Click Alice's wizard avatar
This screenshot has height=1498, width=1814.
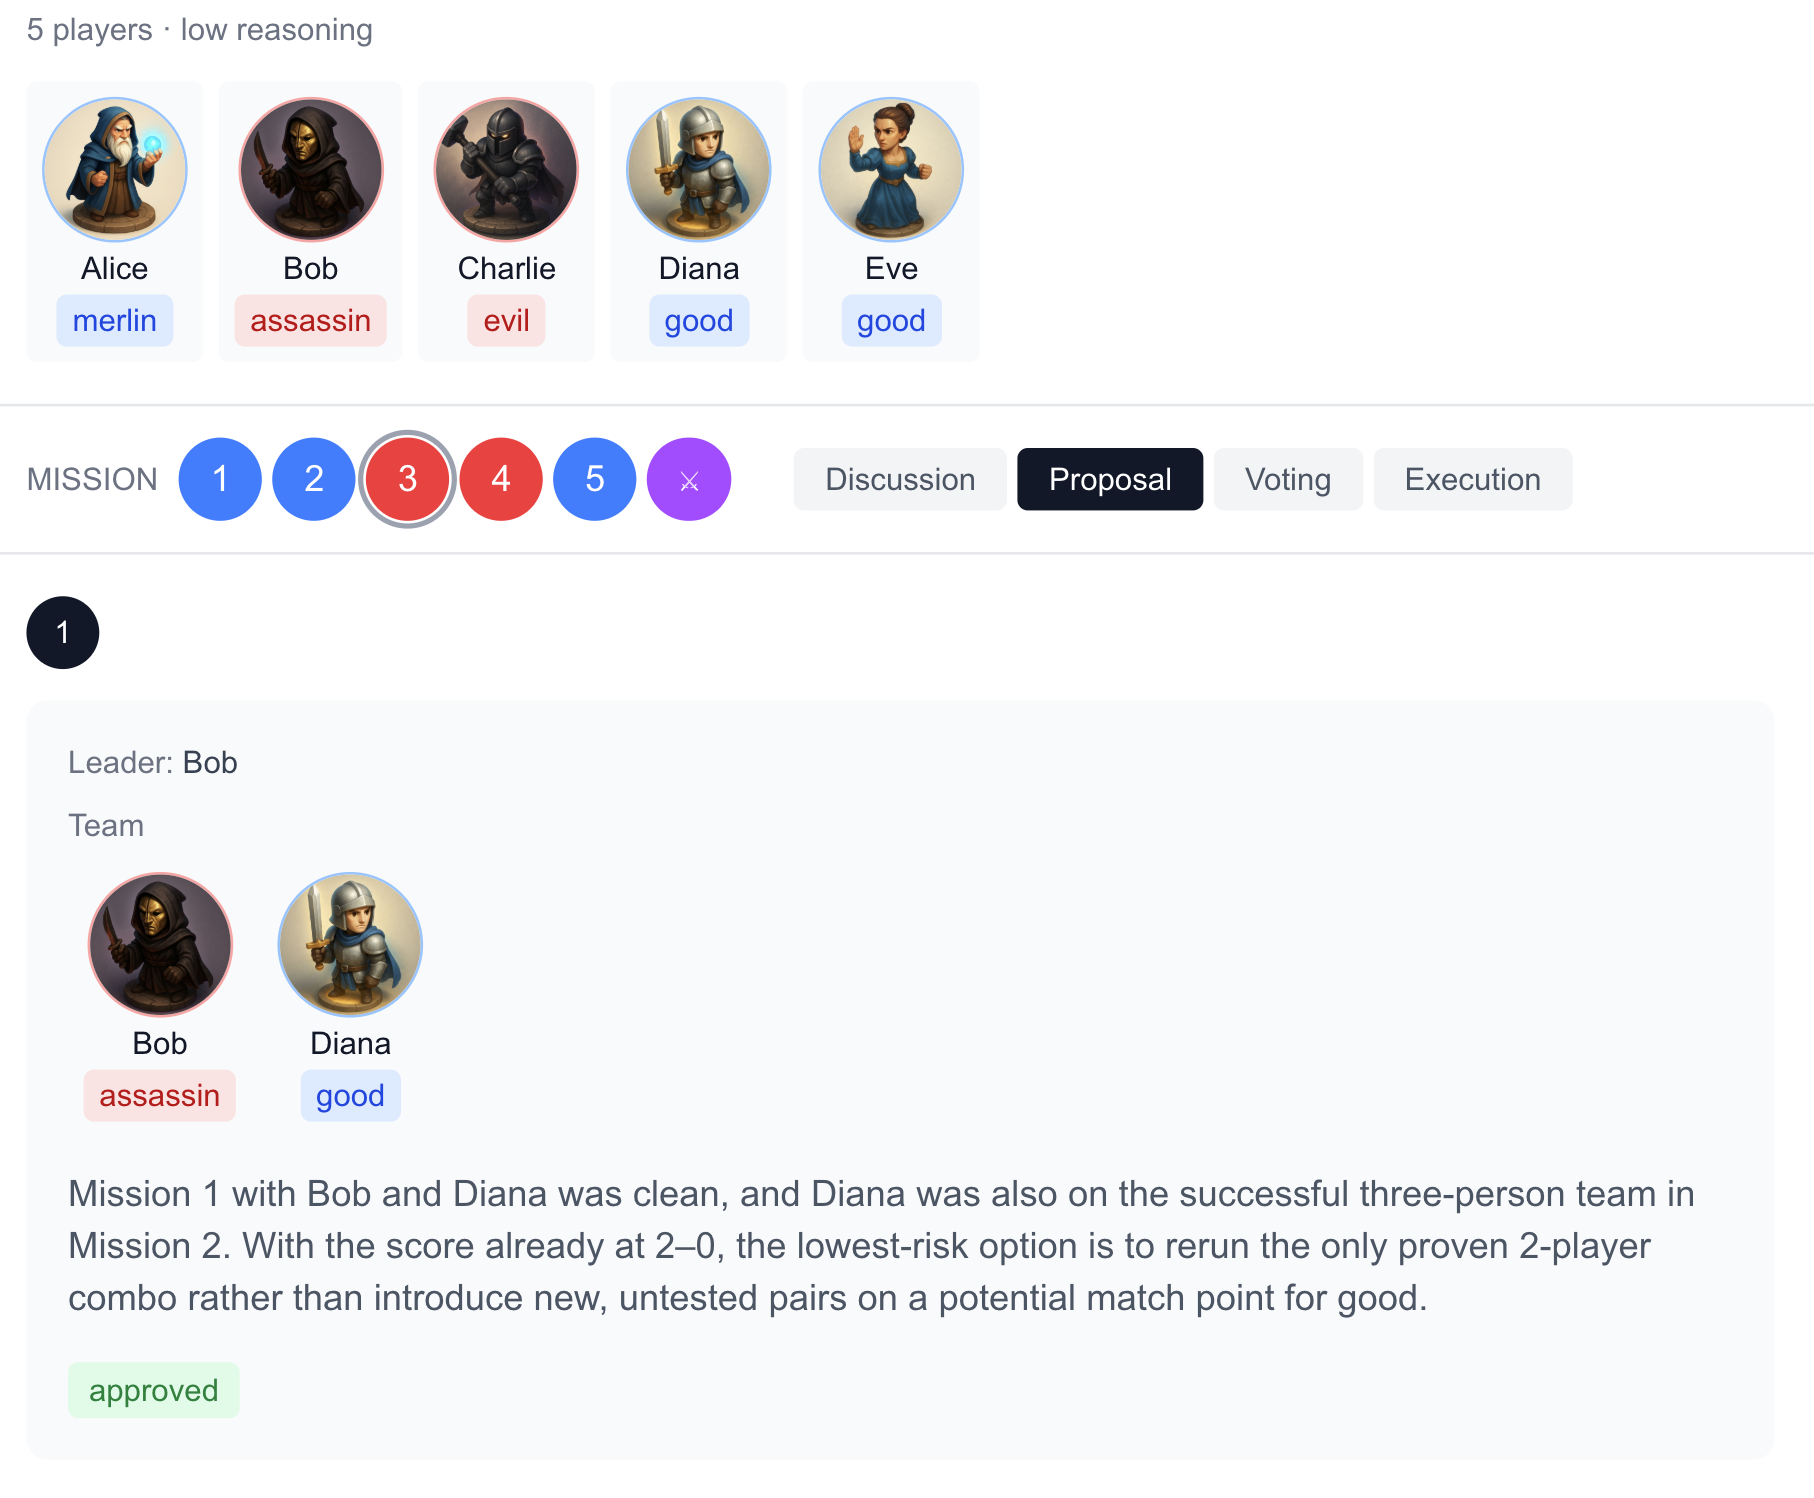pos(115,169)
